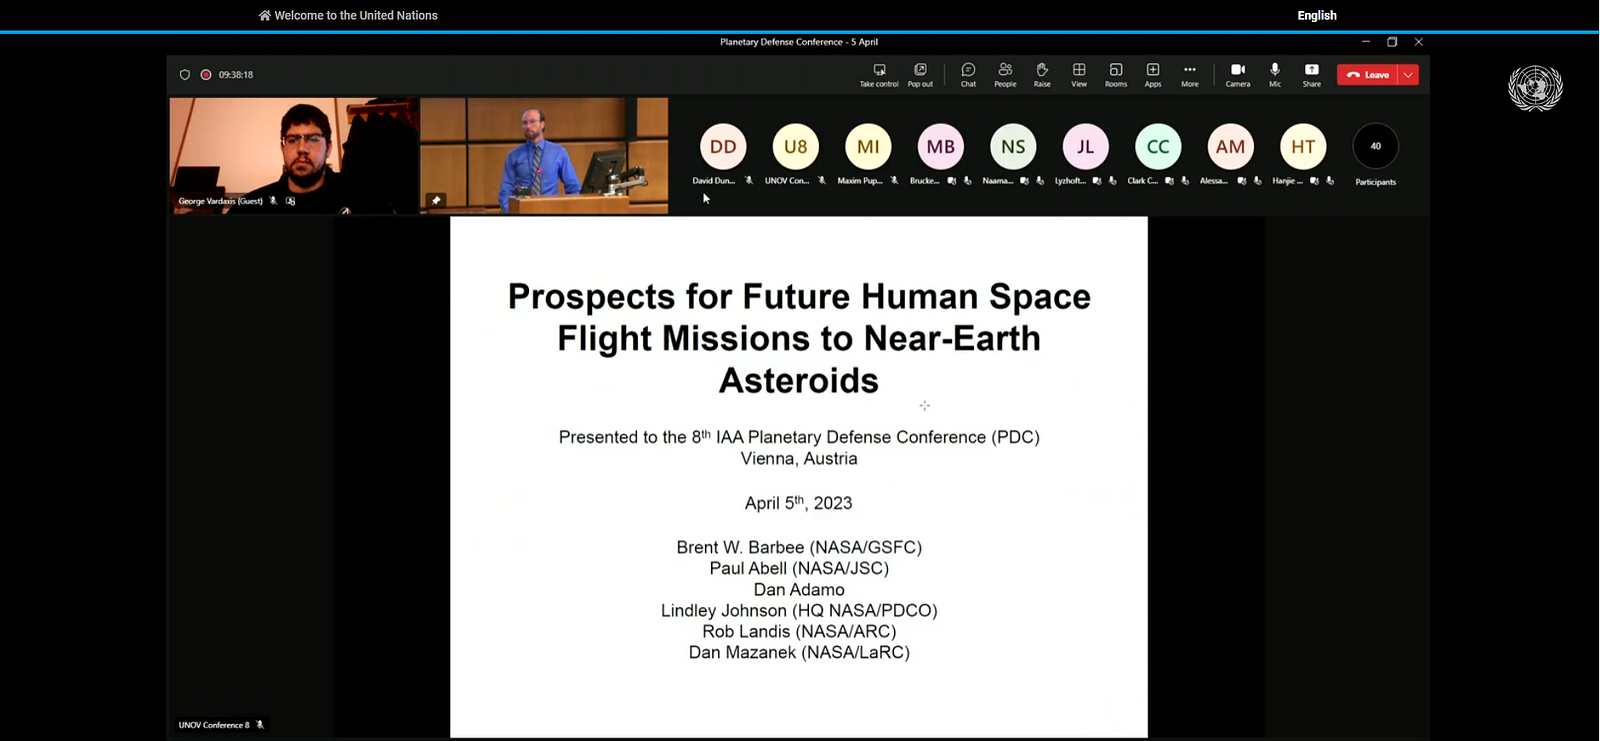
Task: Open the meeting Chat panel
Action: click(x=968, y=75)
